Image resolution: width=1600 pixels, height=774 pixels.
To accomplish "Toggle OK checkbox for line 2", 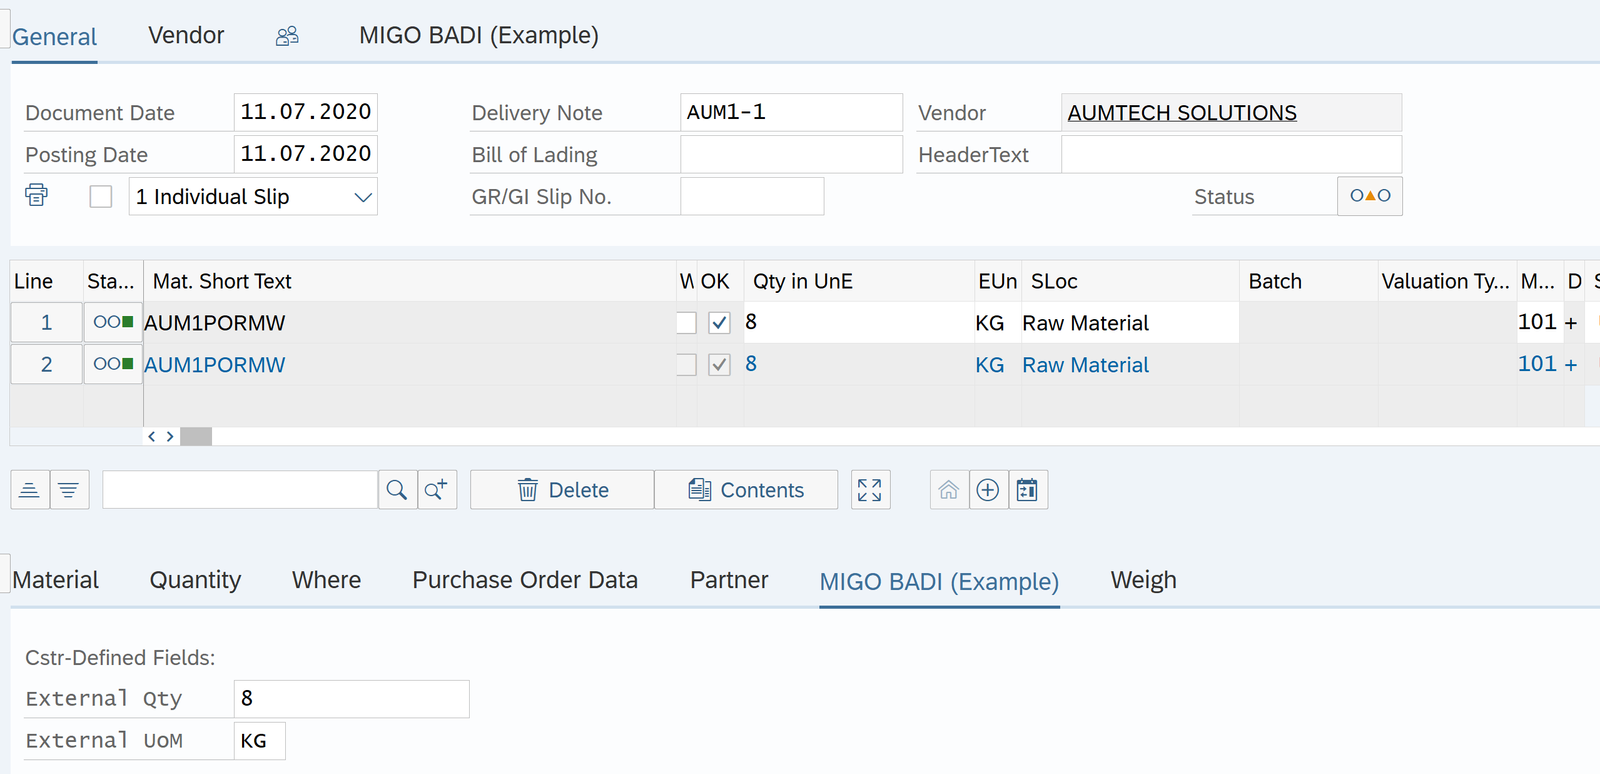I will point(719,365).
